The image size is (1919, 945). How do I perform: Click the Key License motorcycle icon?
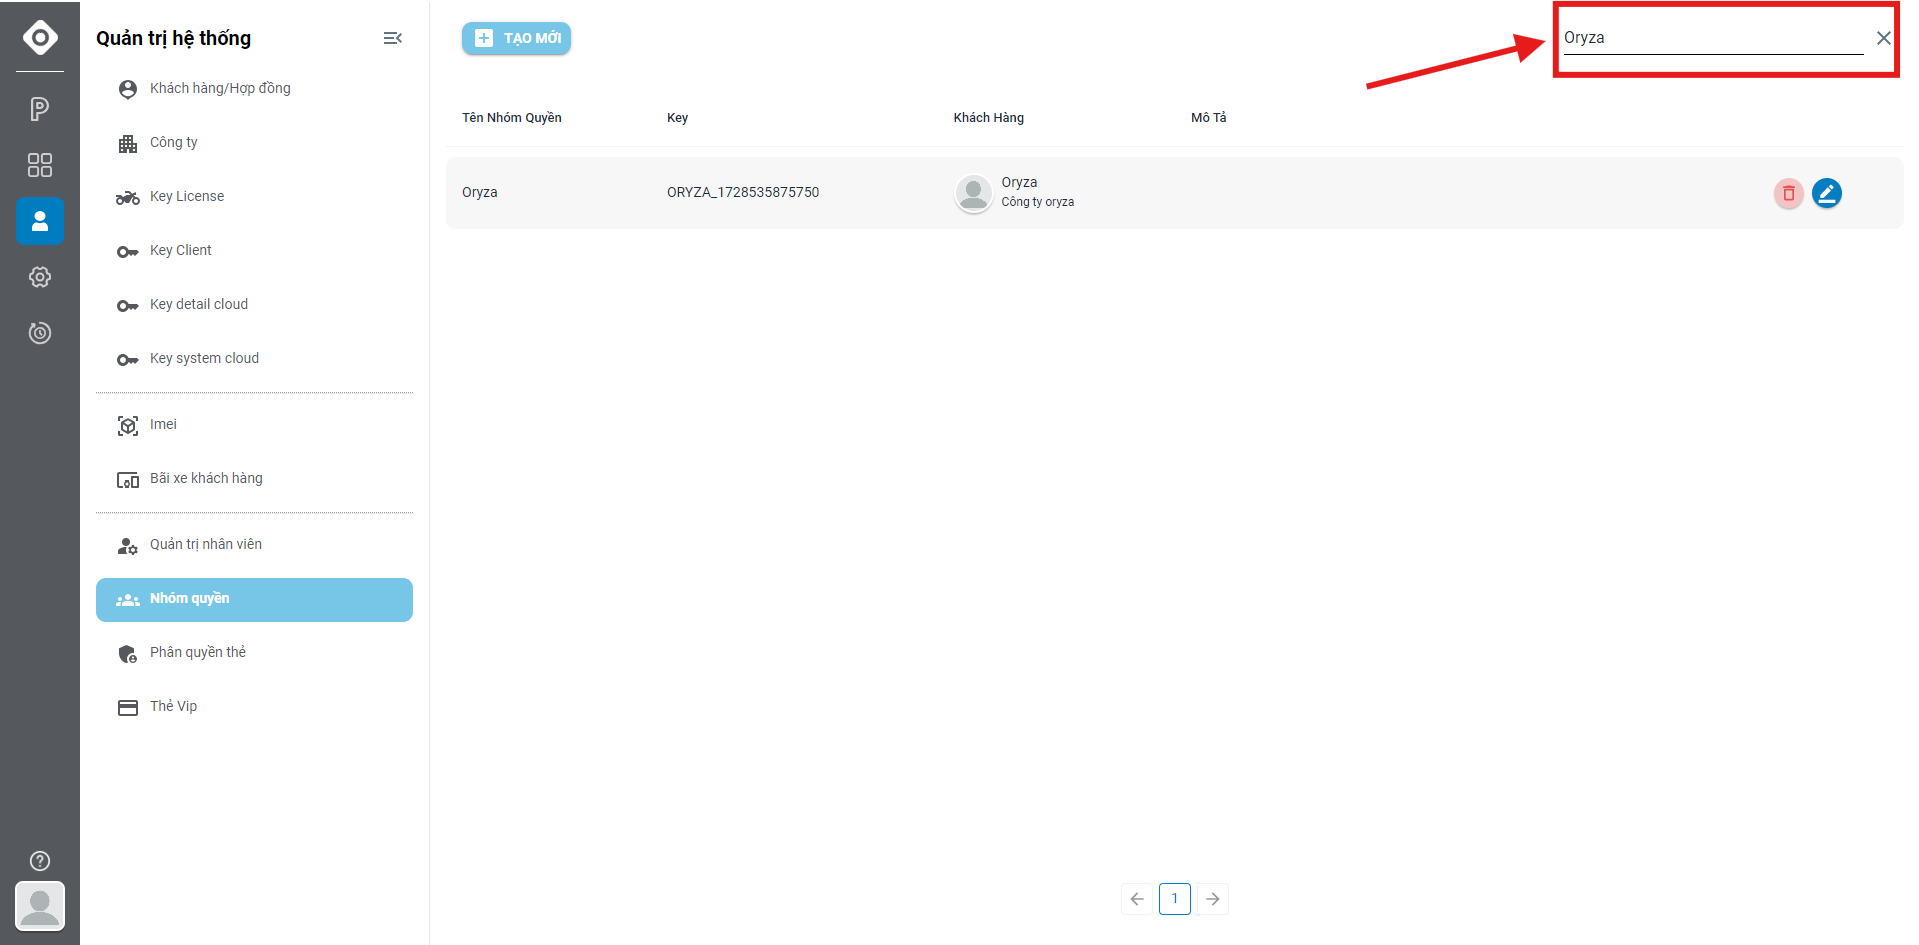(x=128, y=197)
